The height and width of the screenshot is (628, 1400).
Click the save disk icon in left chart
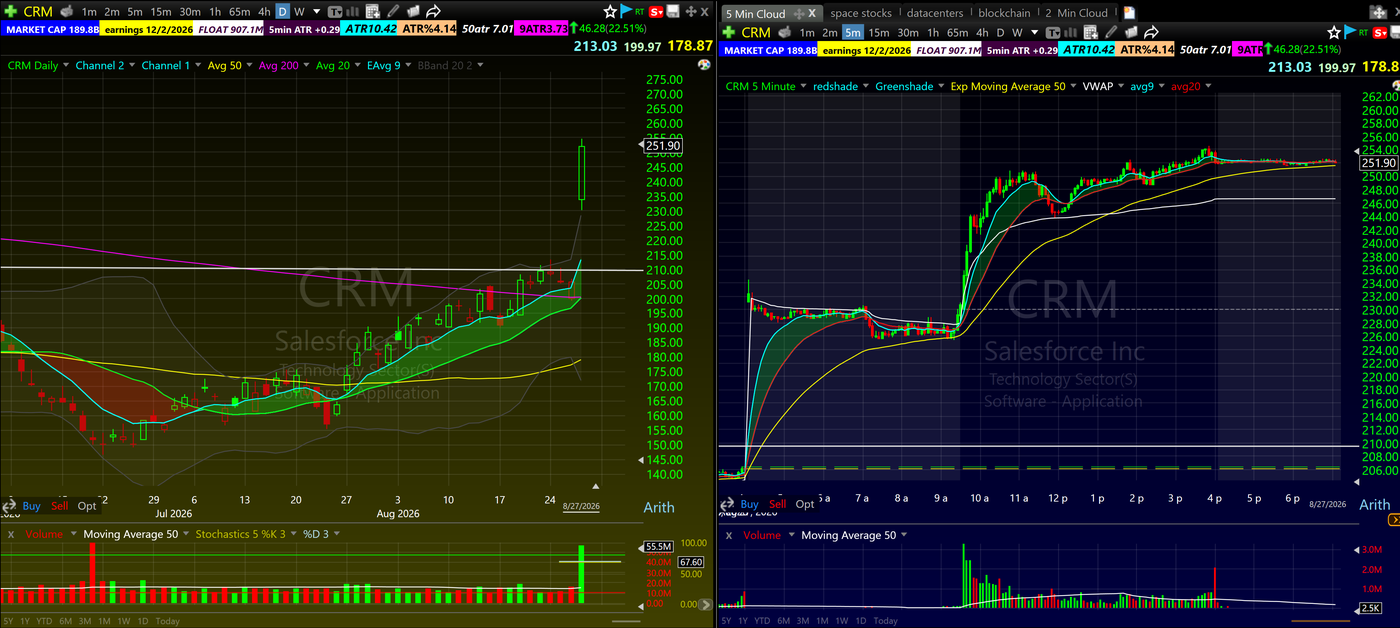tap(673, 11)
